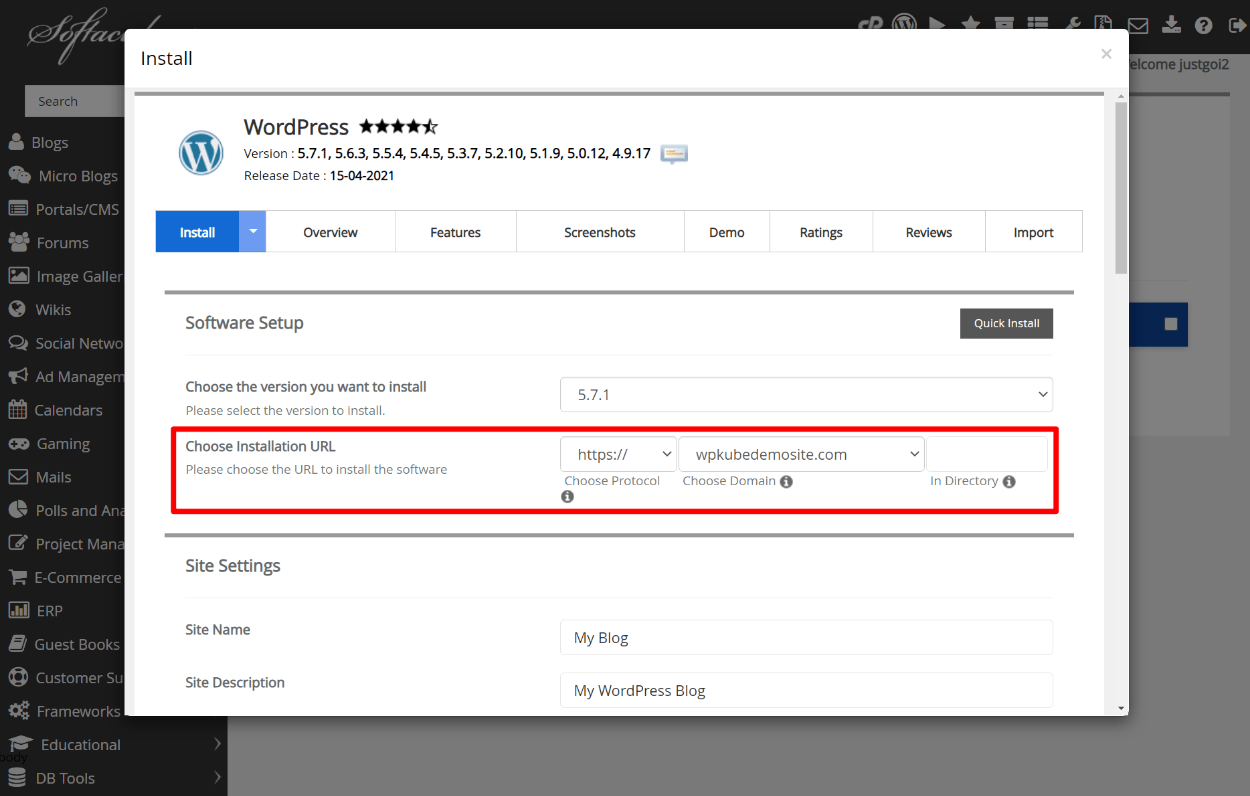Click the download icon in top bar
The height and width of the screenshot is (796, 1250).
point(1171,25)
